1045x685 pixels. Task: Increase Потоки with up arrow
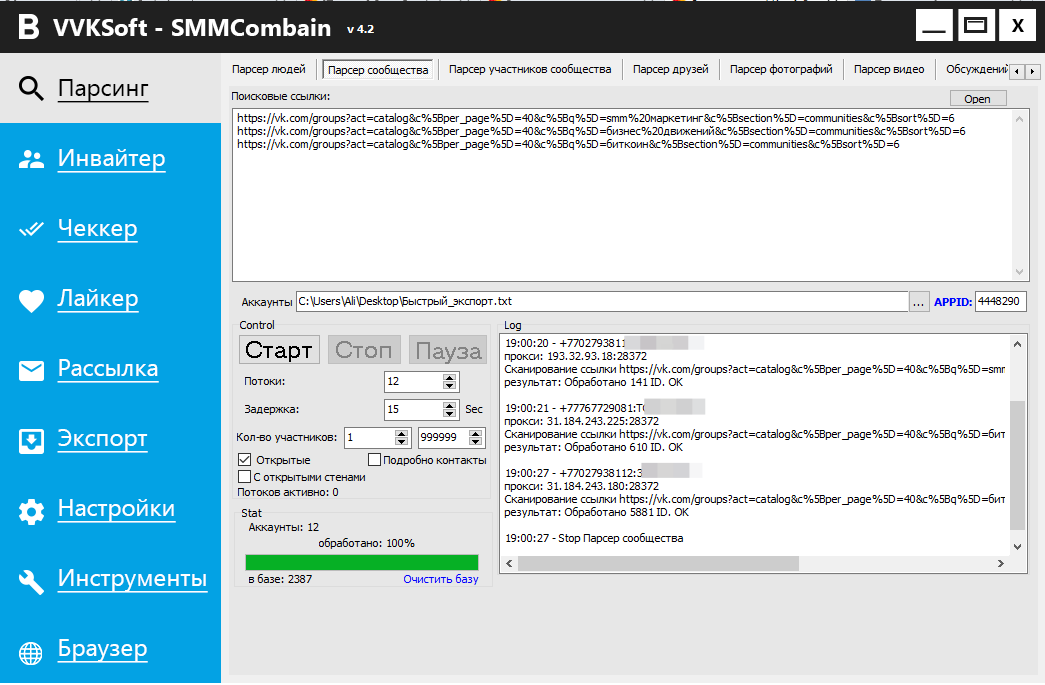tap(450, 377)
